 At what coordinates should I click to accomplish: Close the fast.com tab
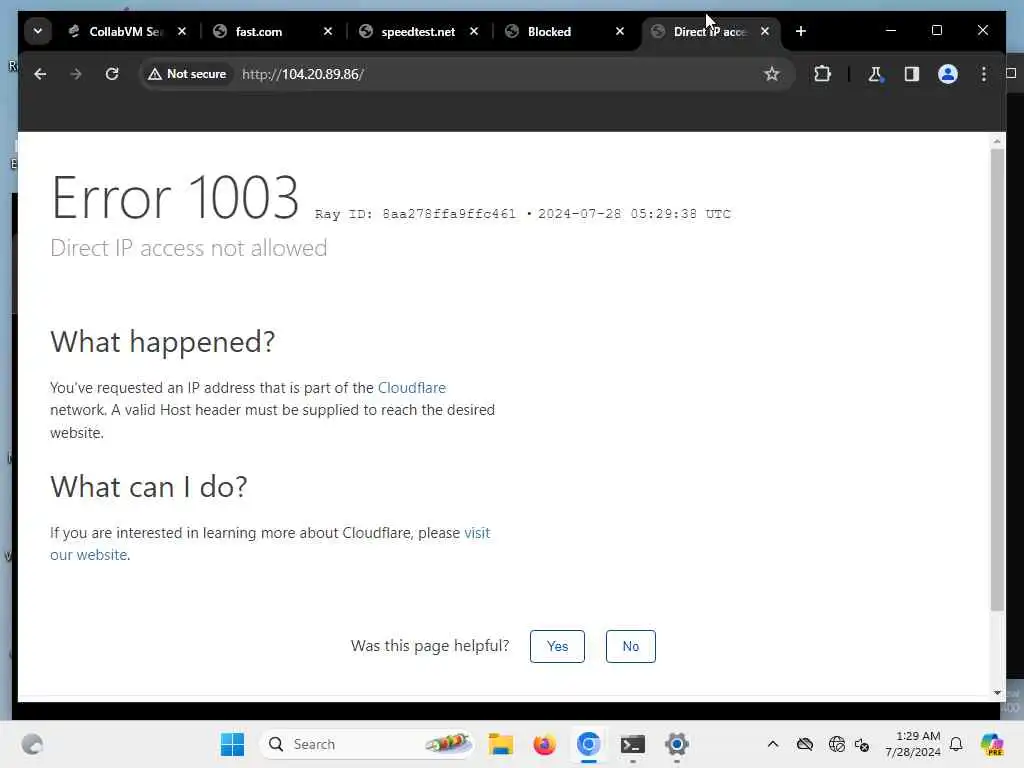click(328, 31)
